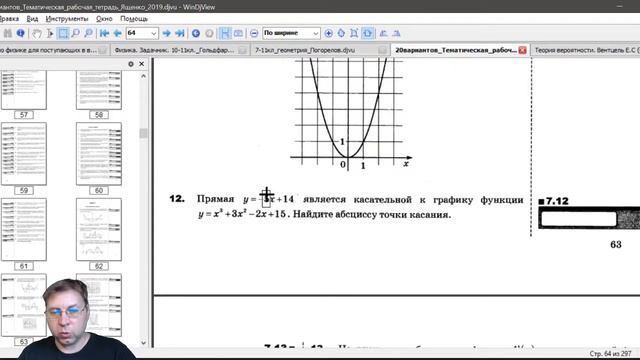The image size is (640, 360).
Task: Close the Погорелов geometry tab
Action: click(x=382, y=50)
